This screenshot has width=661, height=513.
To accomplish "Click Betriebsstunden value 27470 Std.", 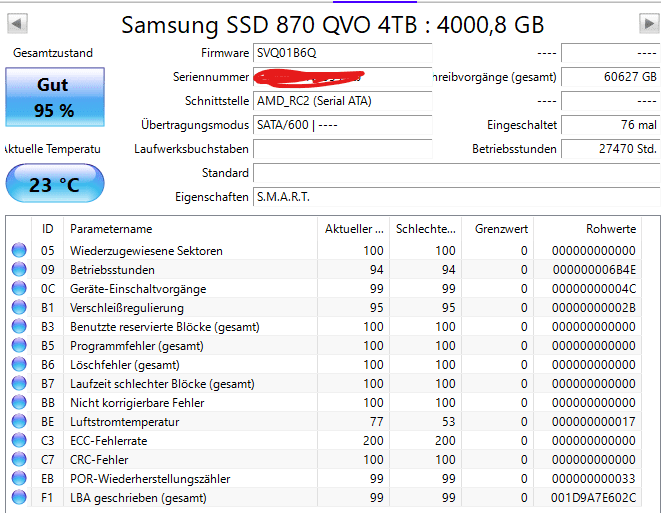I will point(611,149).
